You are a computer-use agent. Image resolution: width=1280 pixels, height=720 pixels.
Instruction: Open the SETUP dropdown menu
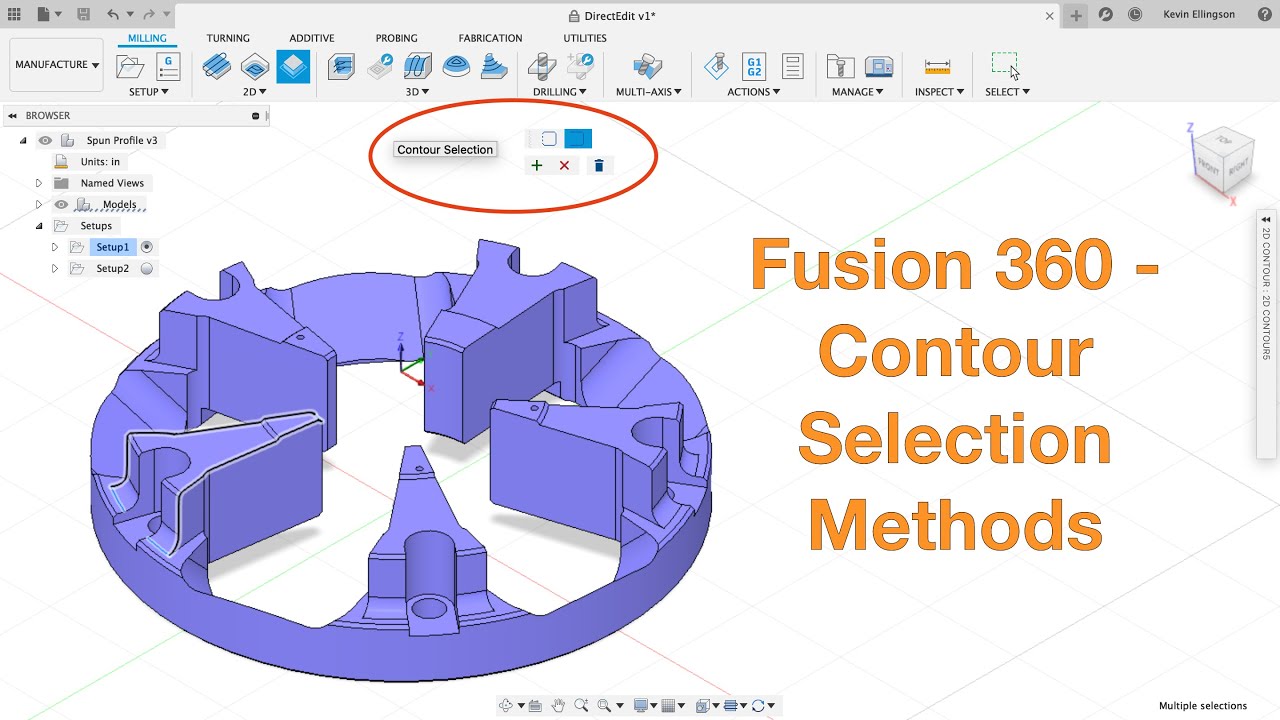(149, 92)
